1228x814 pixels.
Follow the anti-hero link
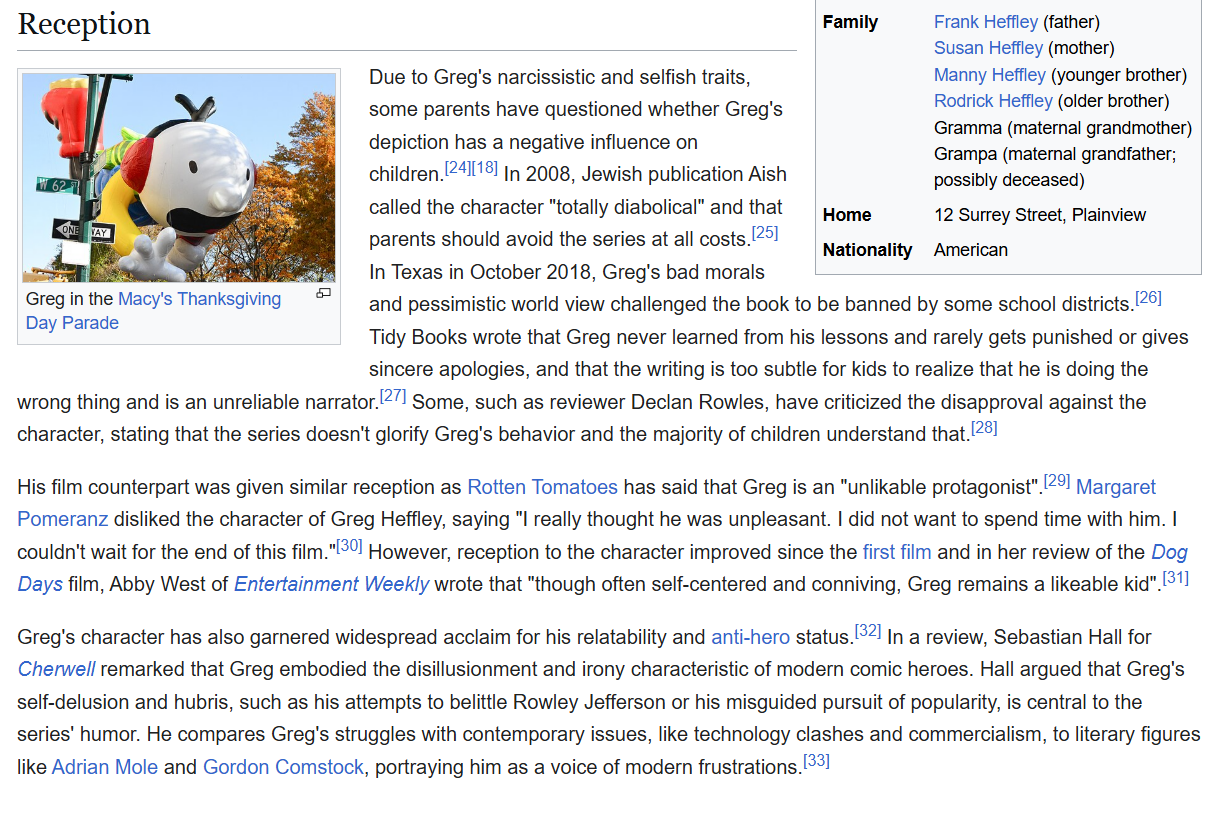tap(750, 638)
